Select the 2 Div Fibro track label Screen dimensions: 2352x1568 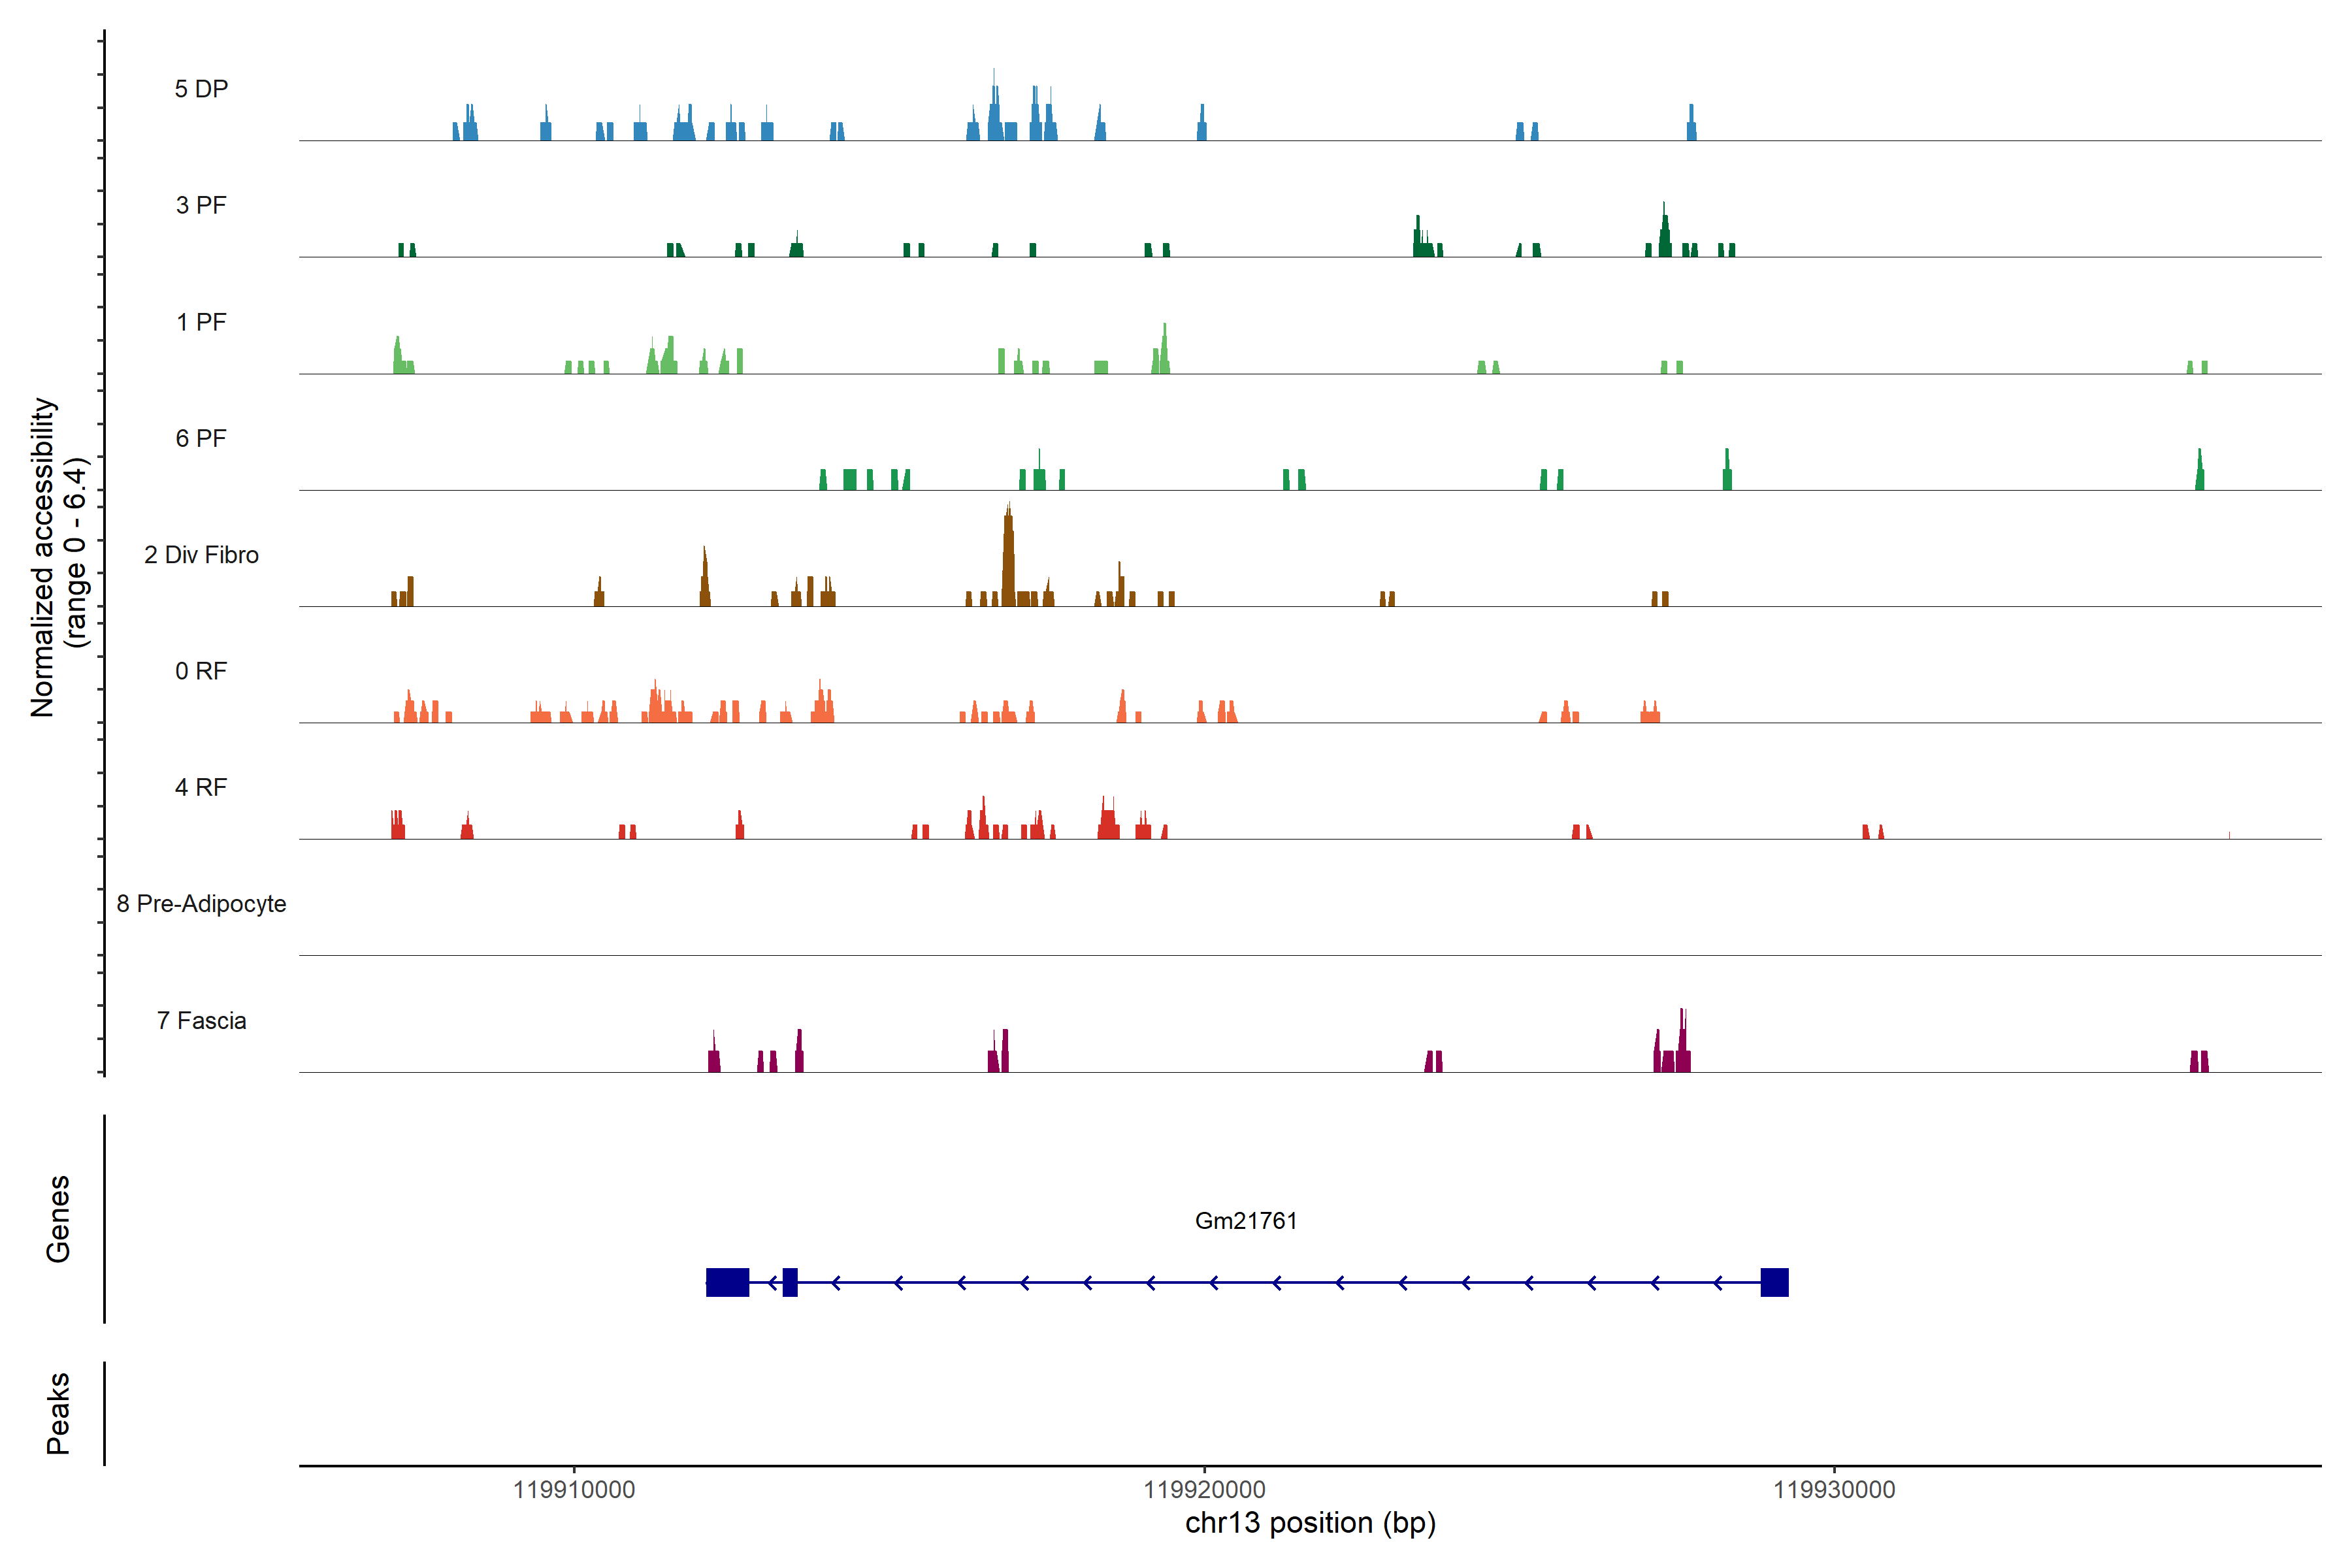(x=201, y=555)
